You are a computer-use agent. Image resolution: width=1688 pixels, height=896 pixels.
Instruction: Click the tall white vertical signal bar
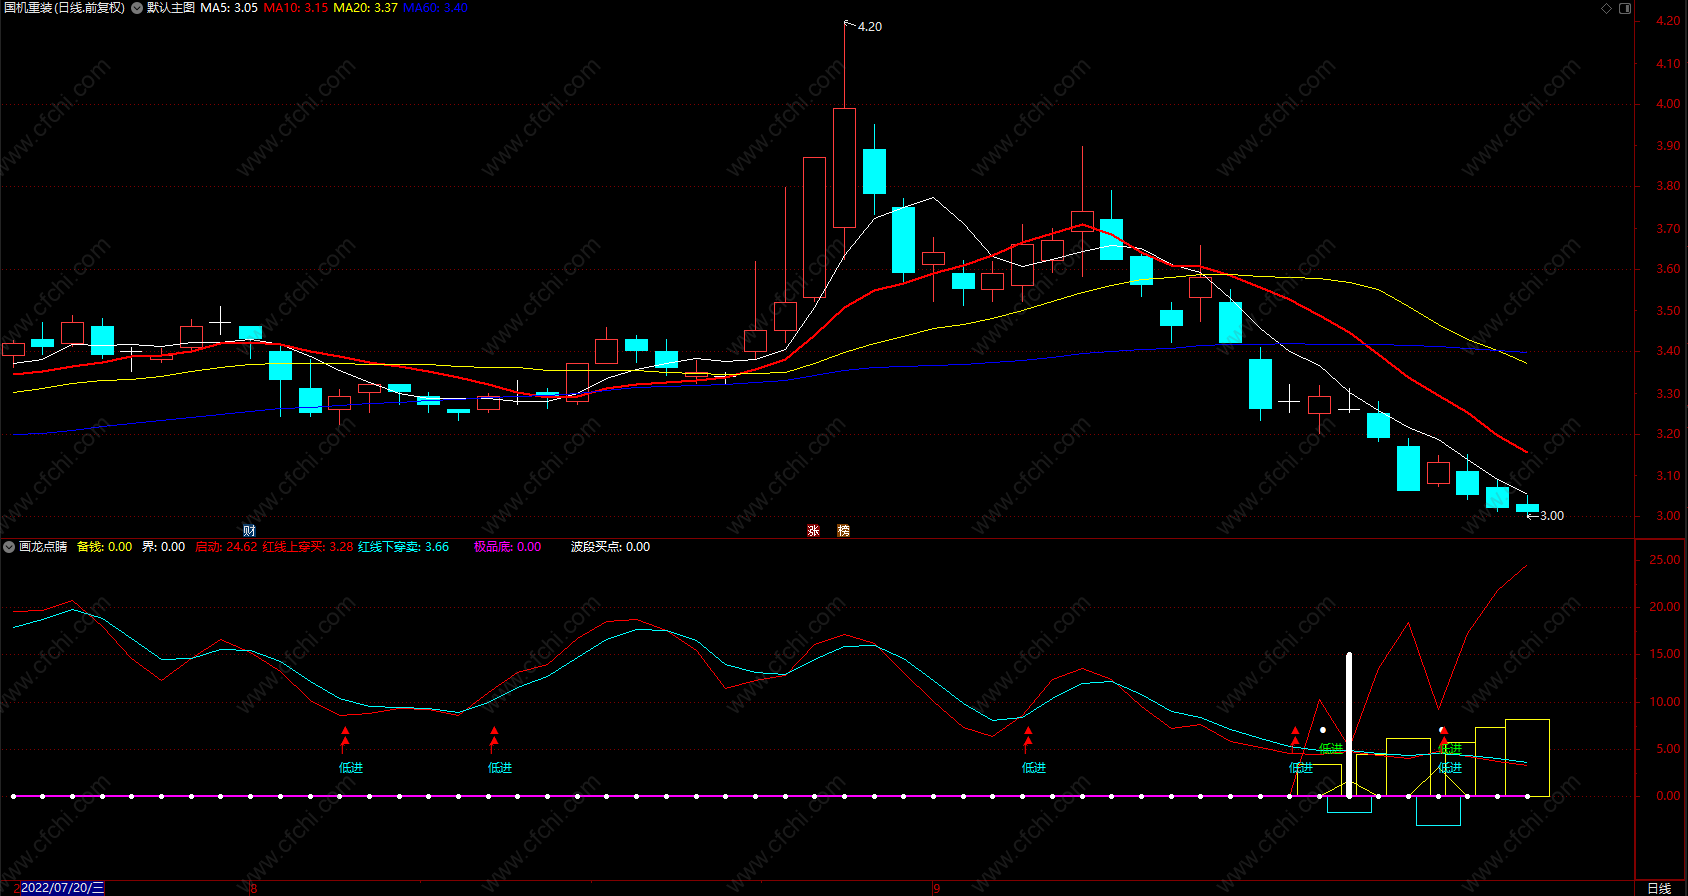(x=1350, y=724)
